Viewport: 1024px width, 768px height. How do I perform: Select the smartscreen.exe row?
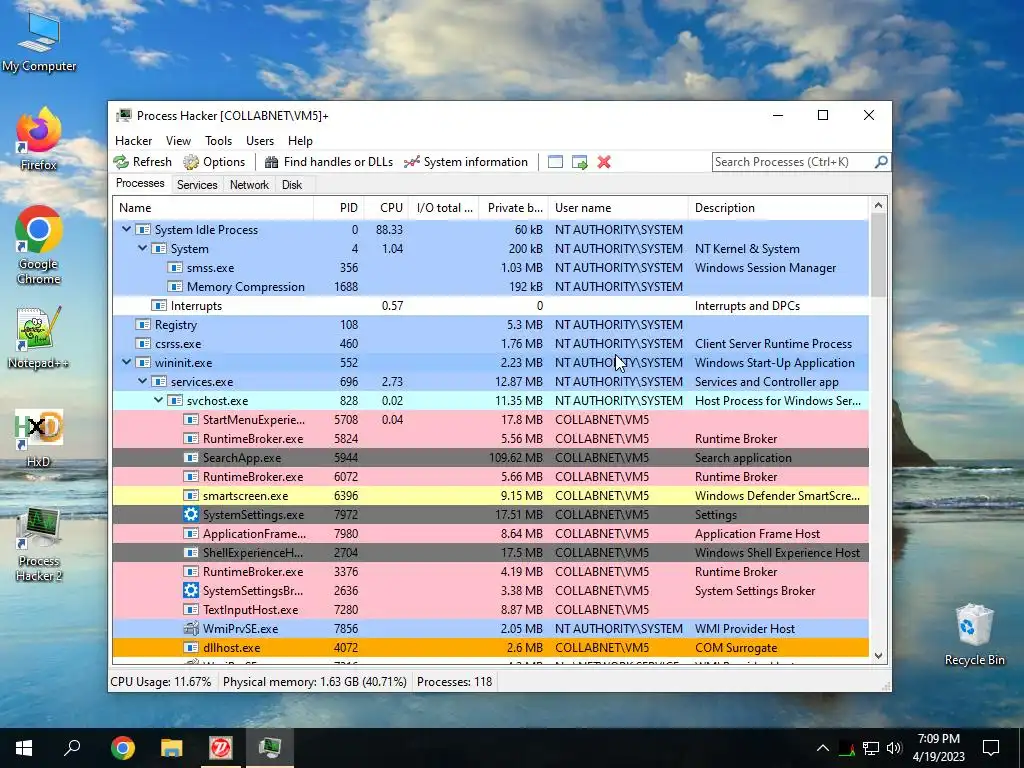coord(490,495)
